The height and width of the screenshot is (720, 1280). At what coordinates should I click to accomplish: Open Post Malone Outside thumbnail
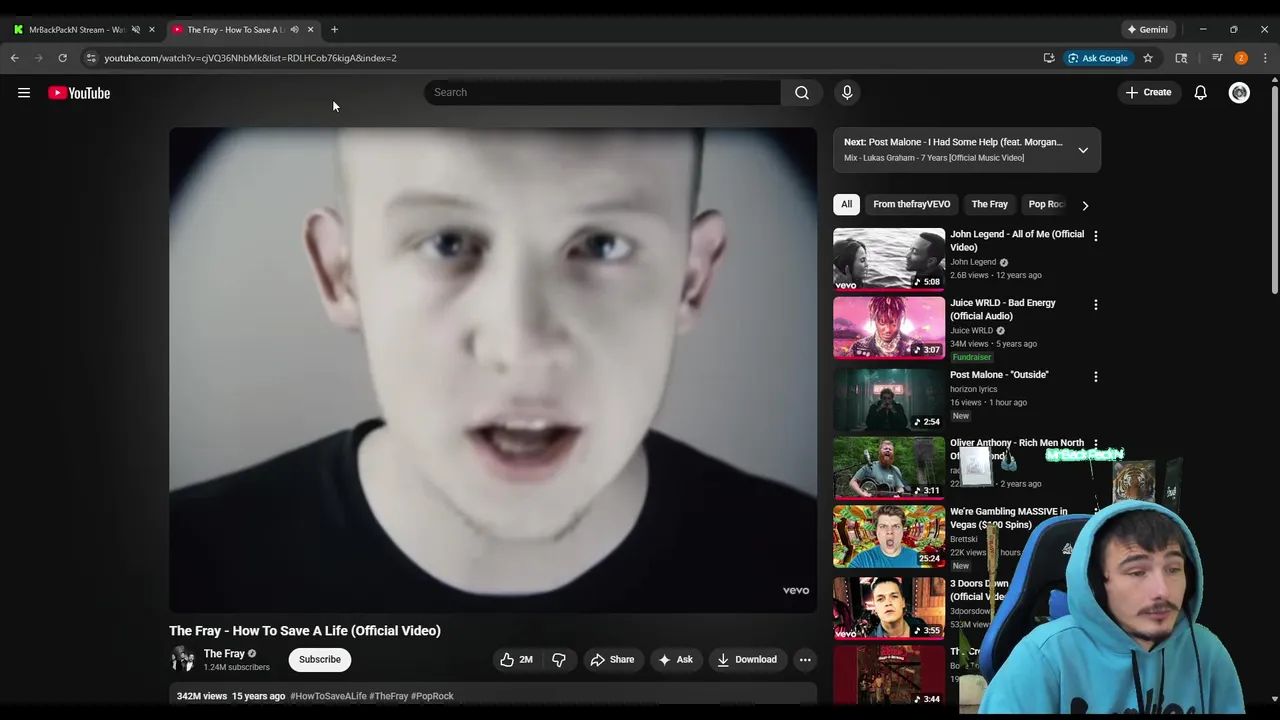coord(889,398)
